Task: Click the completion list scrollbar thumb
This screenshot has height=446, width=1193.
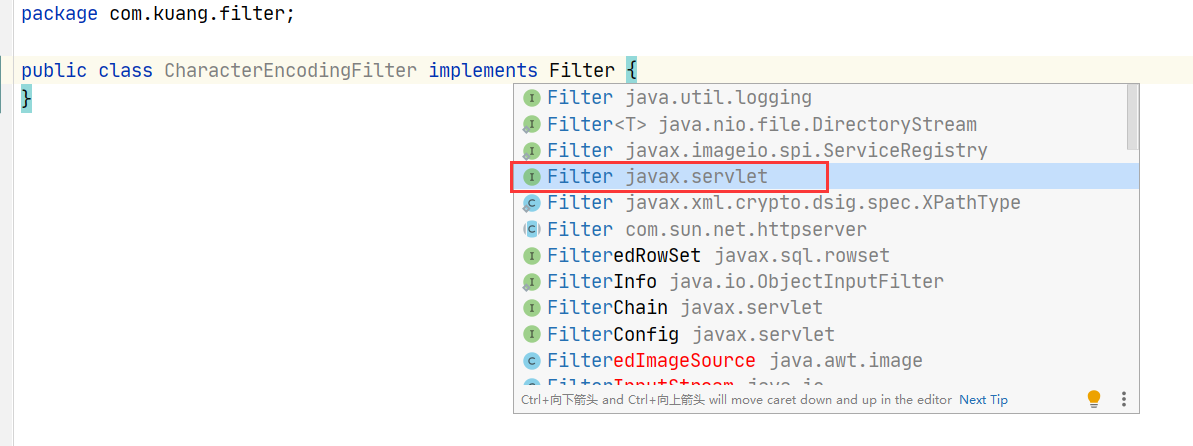Action: point(1132,117)
